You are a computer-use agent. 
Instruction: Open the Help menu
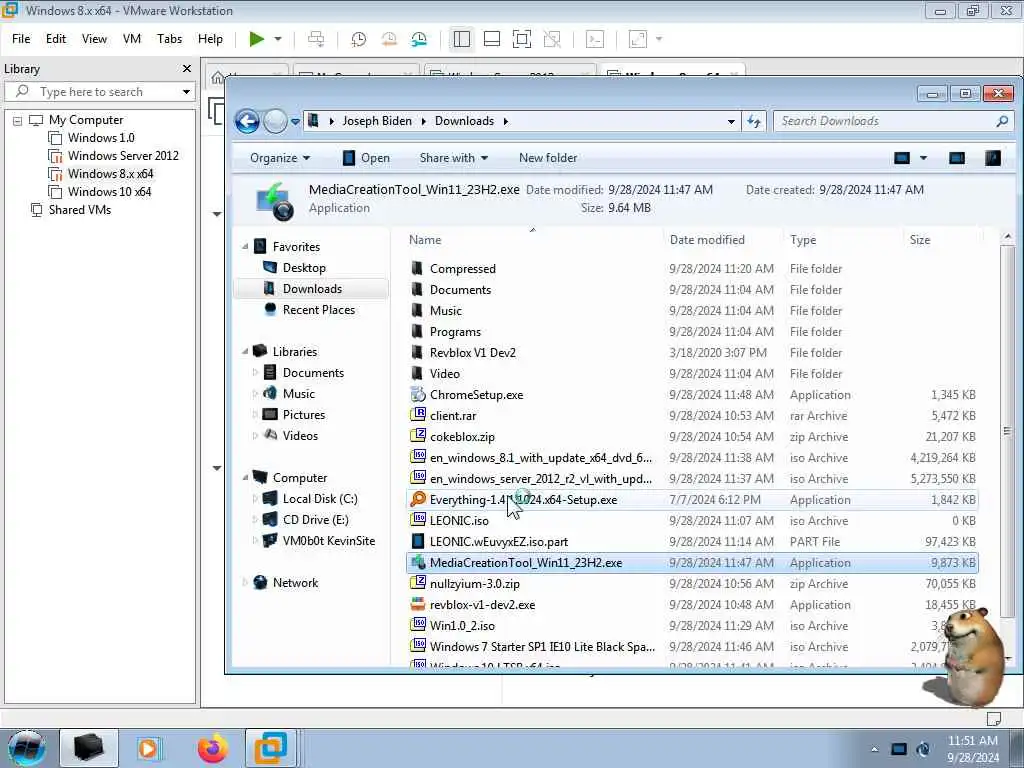210,39
